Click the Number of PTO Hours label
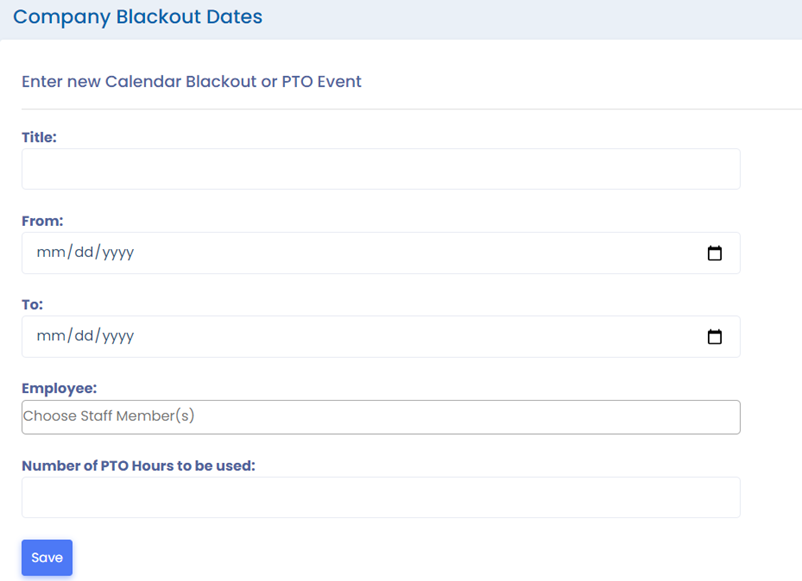 138,465
